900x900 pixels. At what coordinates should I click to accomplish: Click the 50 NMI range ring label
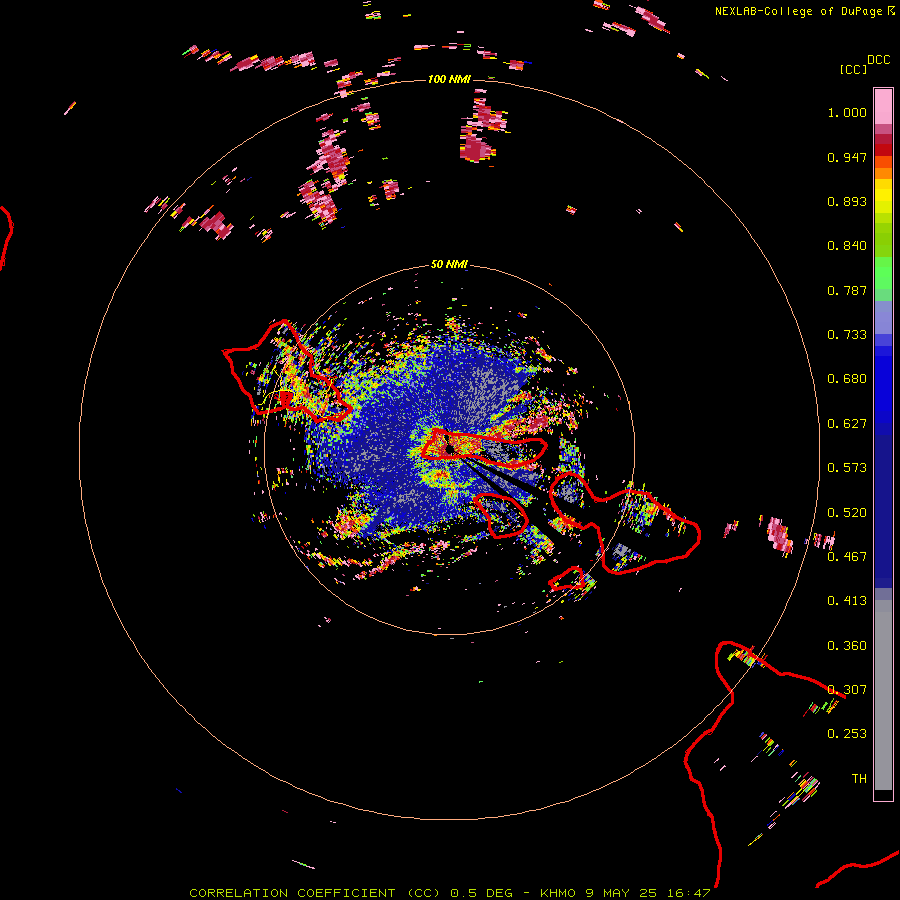click(x=449, y=265)
